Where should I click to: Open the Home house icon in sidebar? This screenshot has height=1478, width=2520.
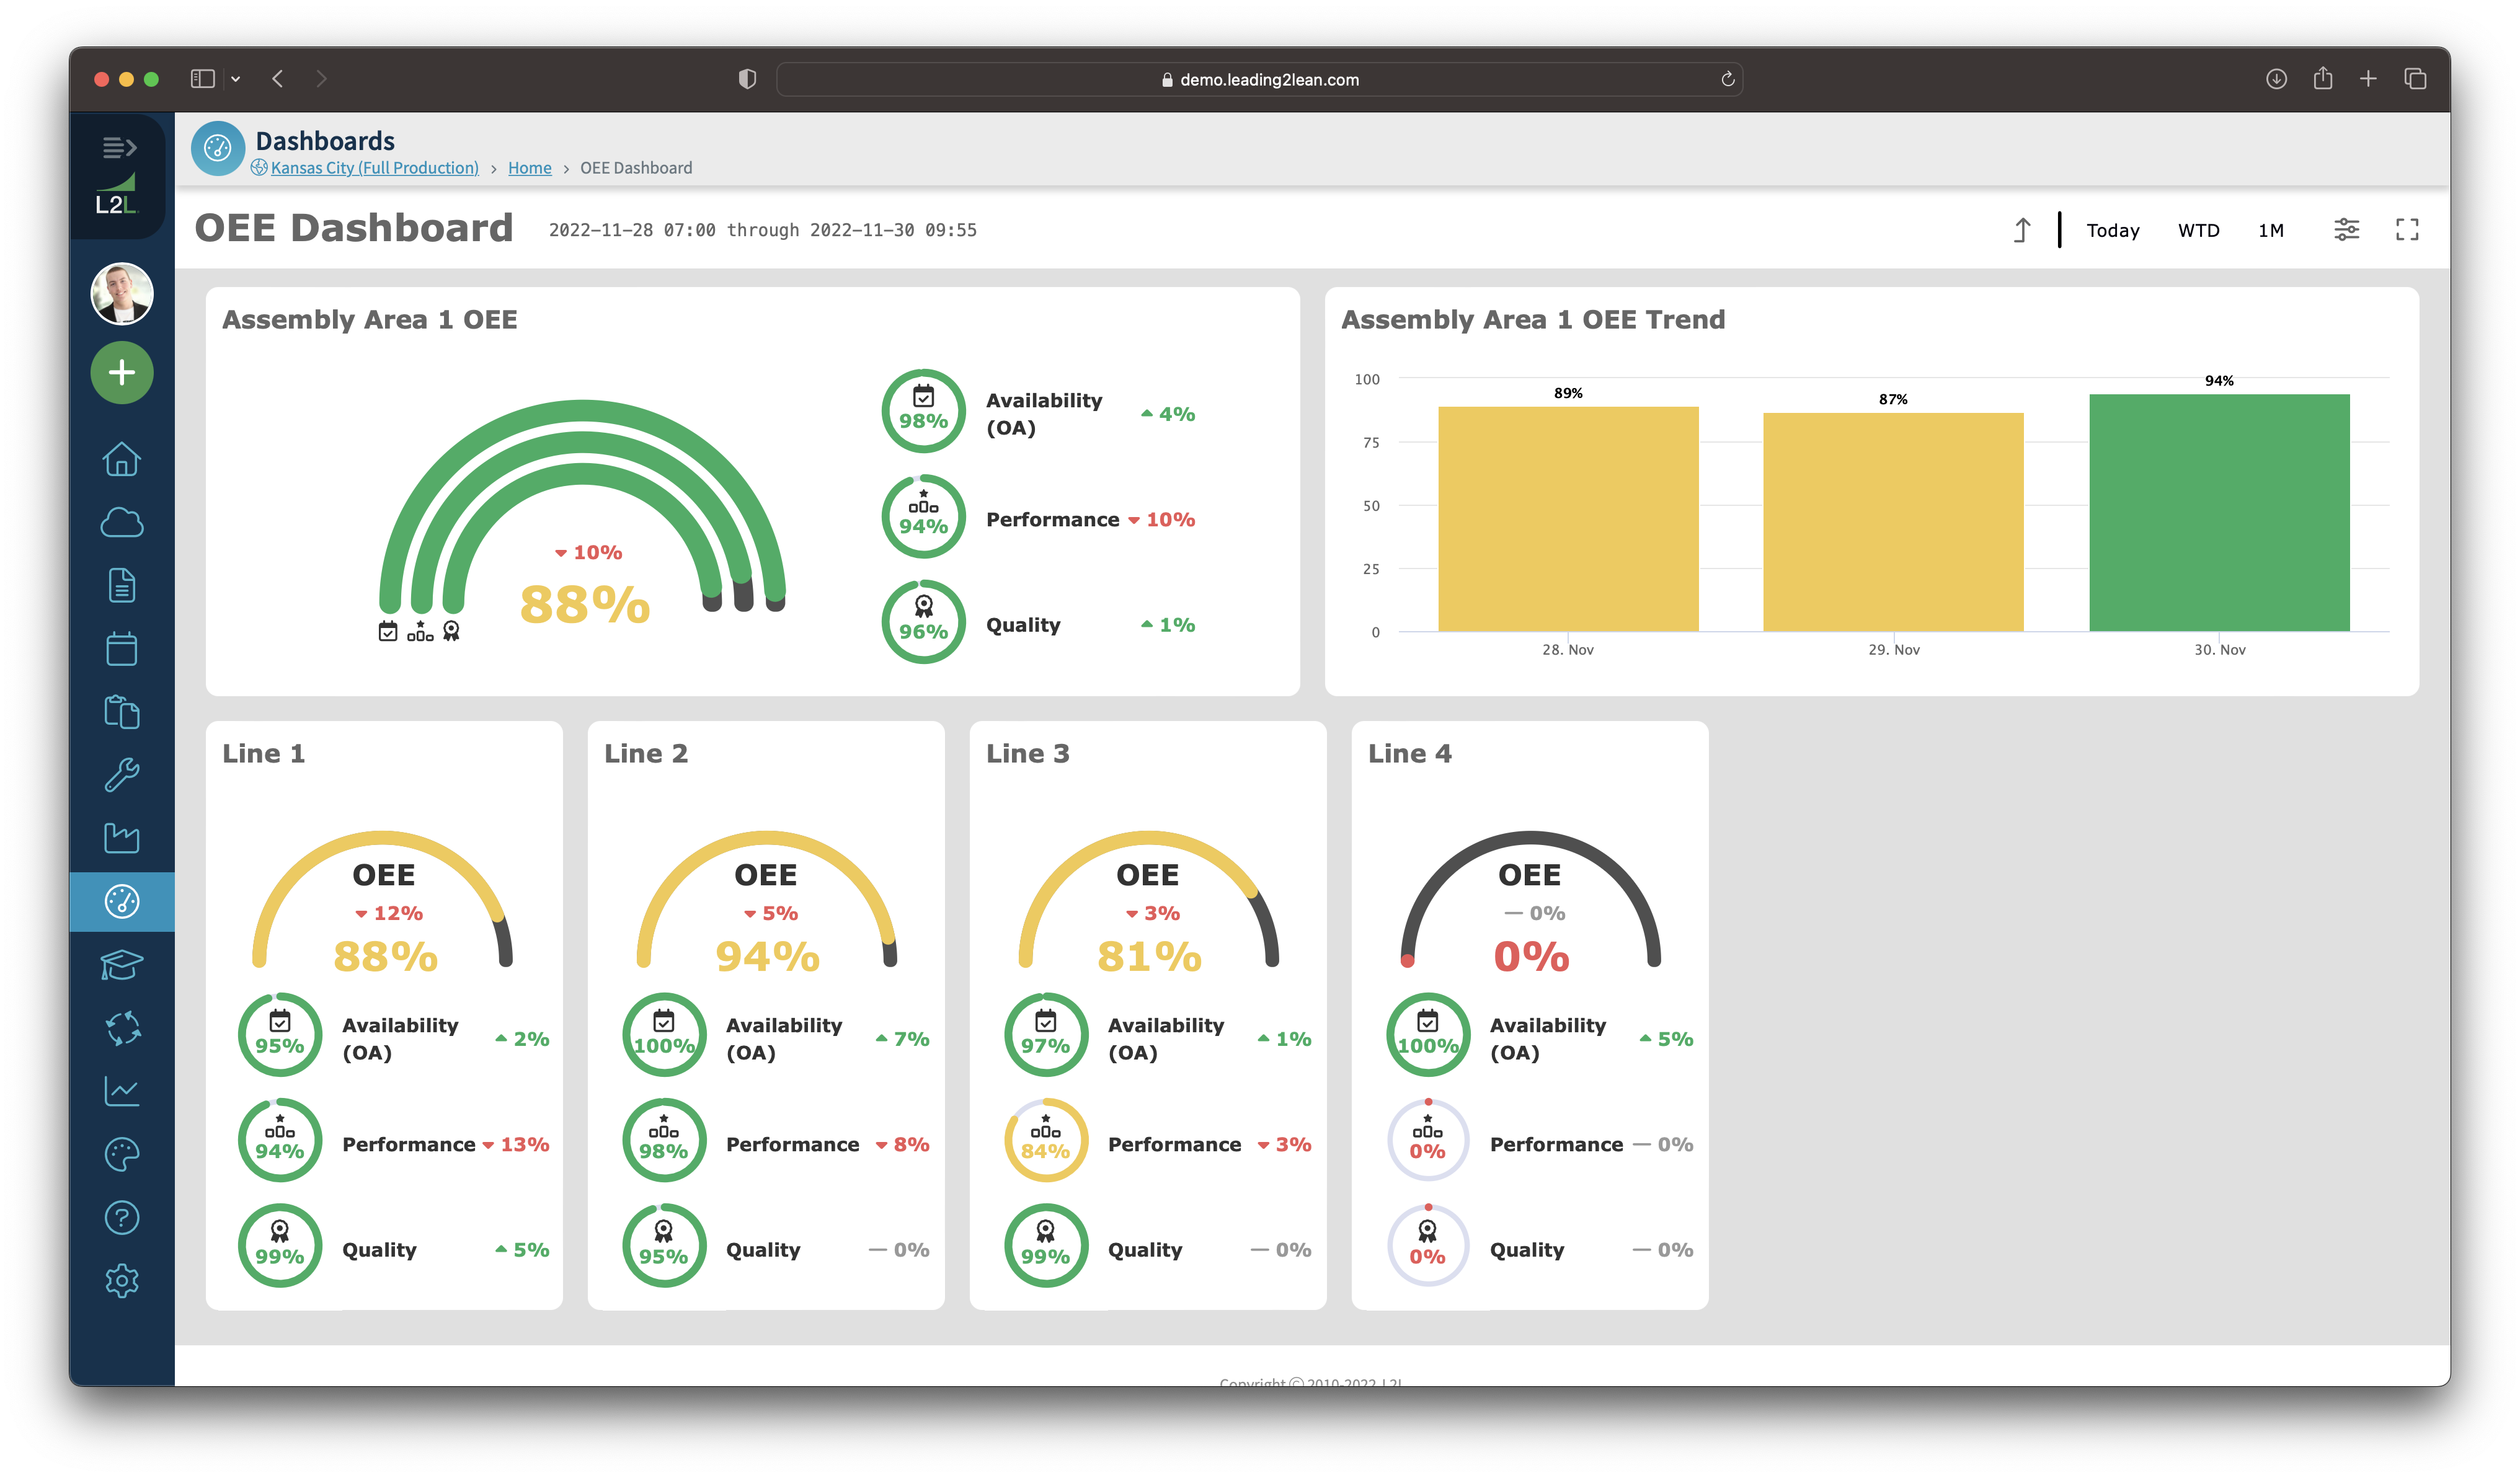coord(122,459)
